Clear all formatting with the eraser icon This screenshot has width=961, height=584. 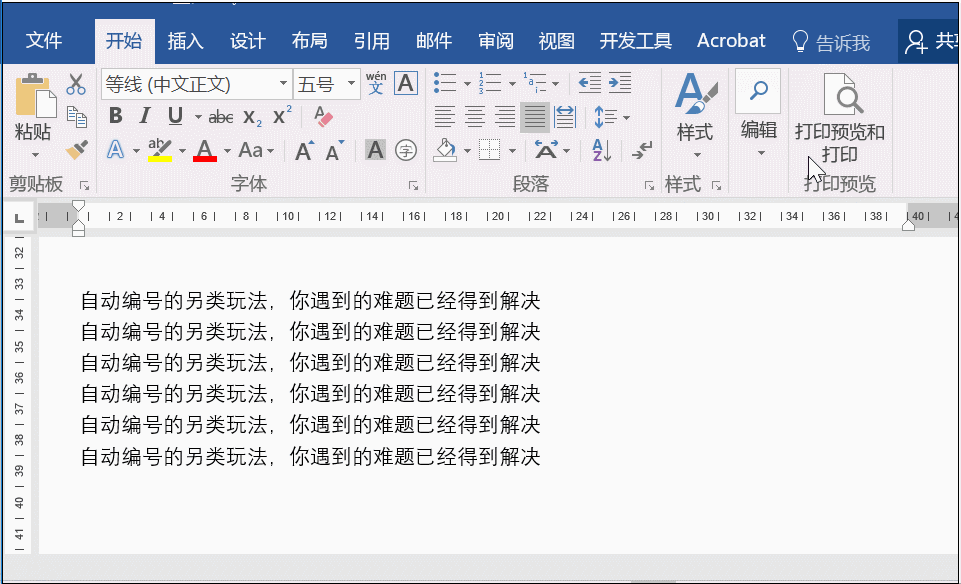click(322, 117)
